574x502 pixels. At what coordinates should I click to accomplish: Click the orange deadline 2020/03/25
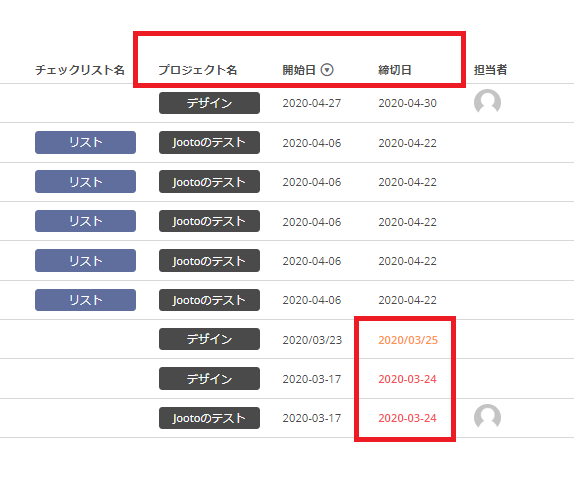[408, 340]
